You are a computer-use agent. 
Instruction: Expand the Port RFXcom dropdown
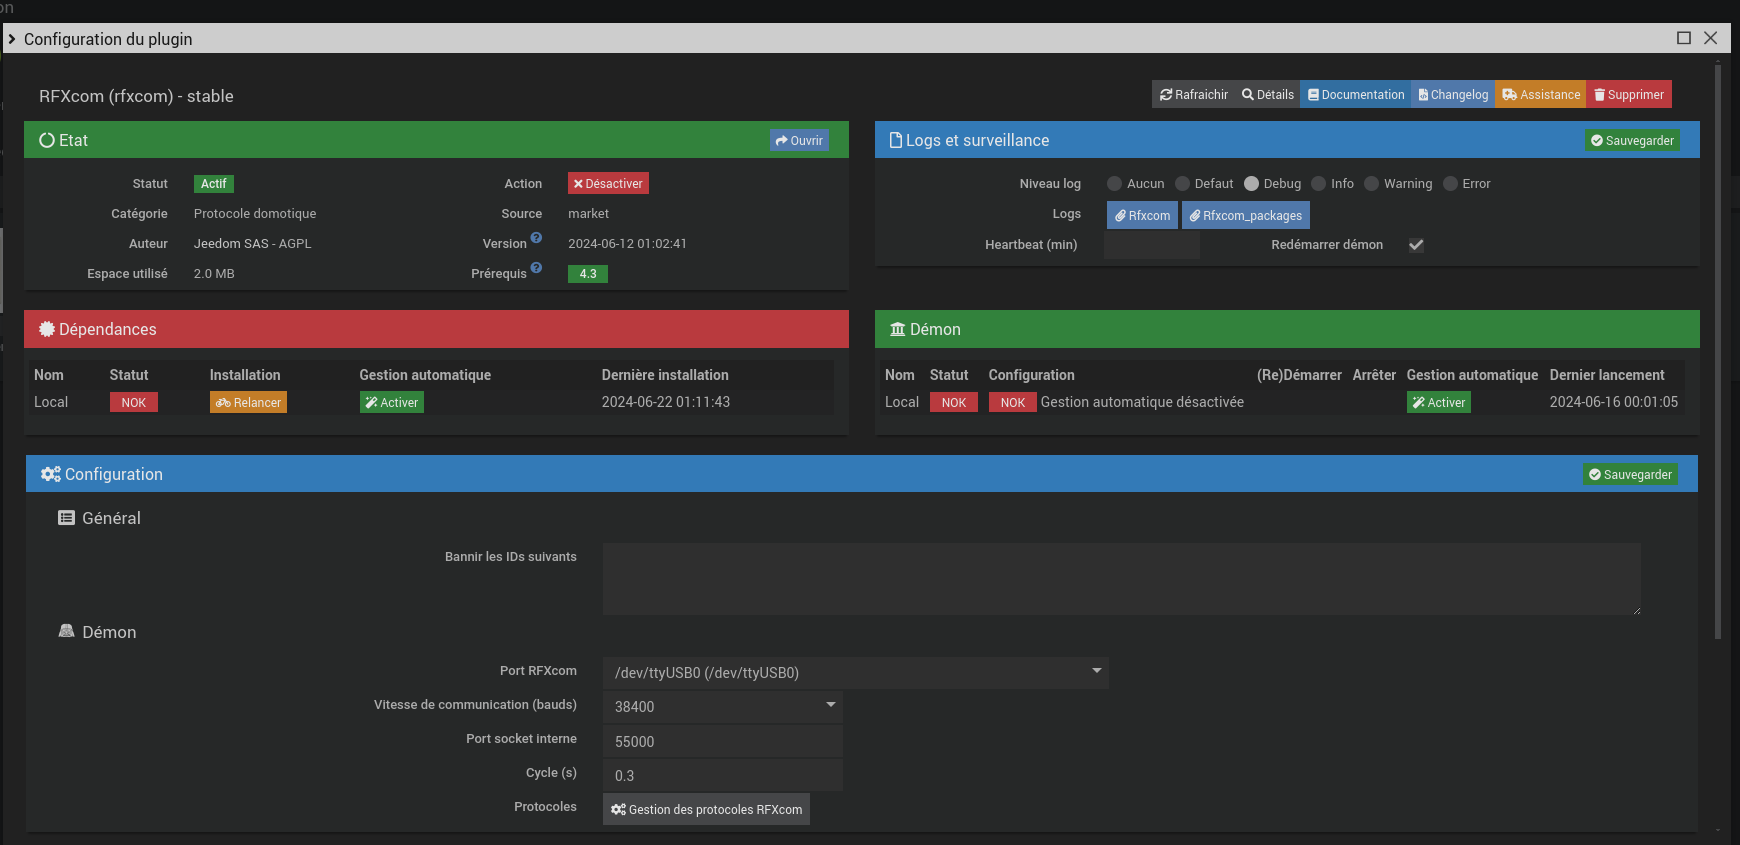(855, 672)
